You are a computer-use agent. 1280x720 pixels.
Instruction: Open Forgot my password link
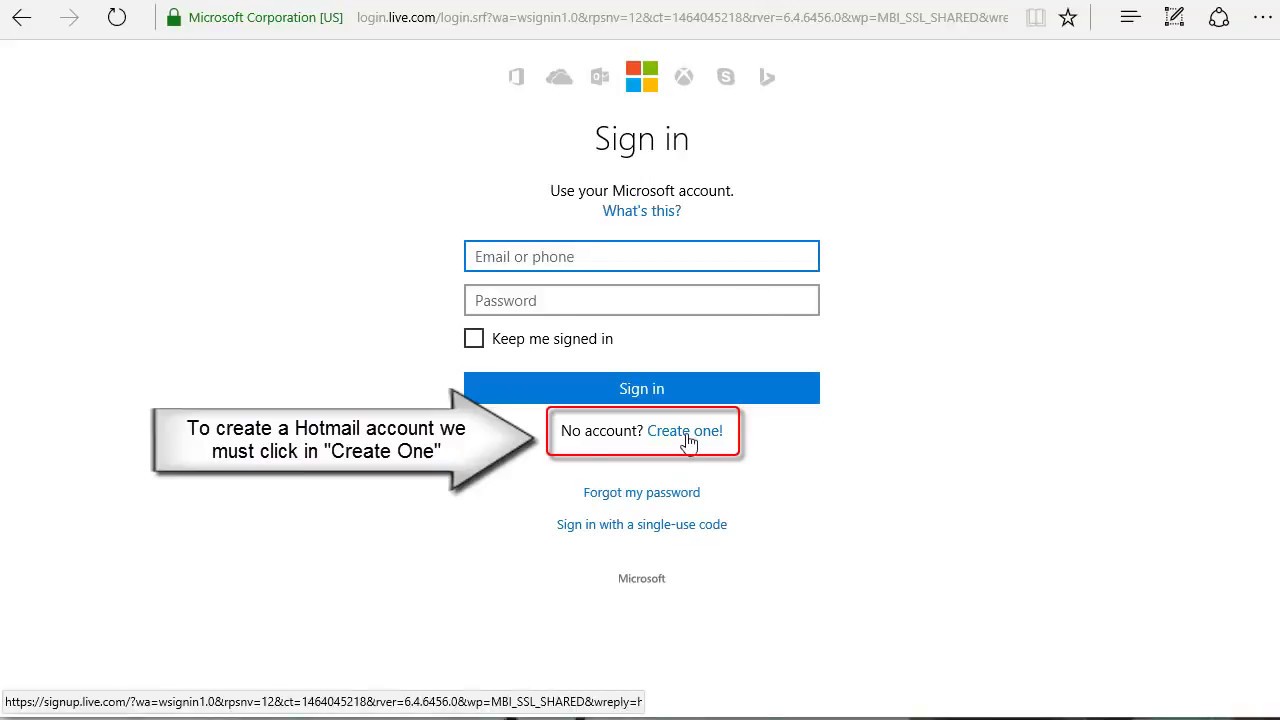(x=642, y=492)
